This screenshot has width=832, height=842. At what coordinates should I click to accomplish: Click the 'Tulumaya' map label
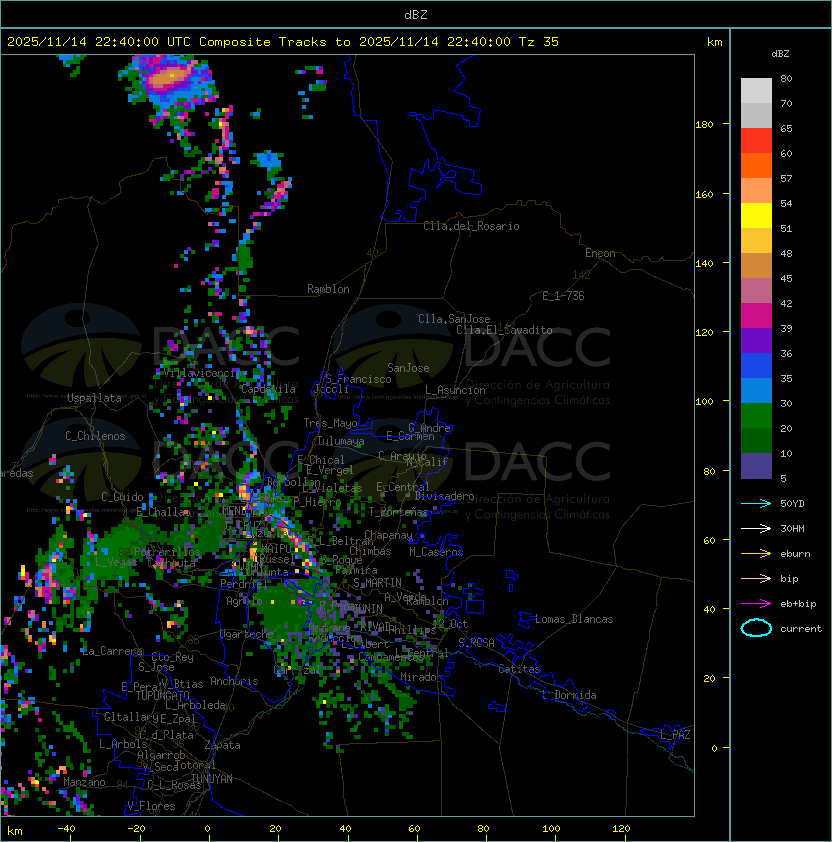(341, 441)
